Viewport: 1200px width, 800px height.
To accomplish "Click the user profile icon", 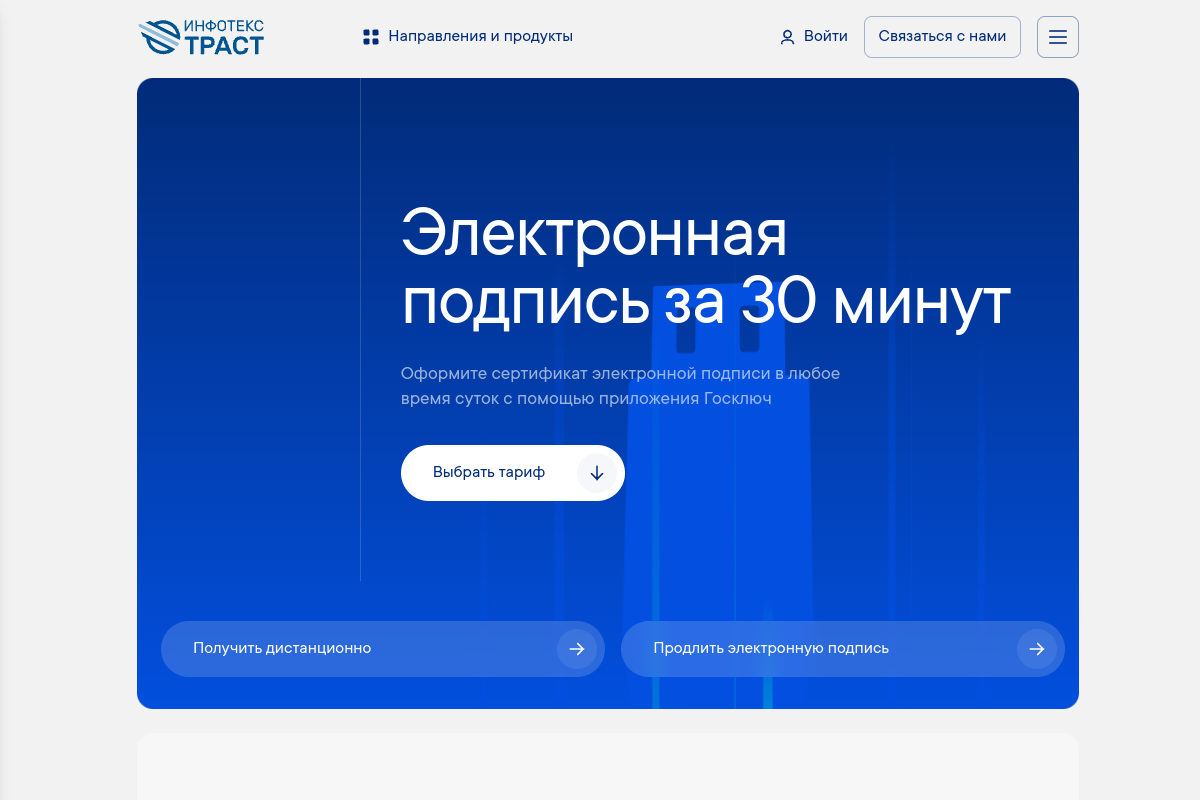I will [787, 37].
